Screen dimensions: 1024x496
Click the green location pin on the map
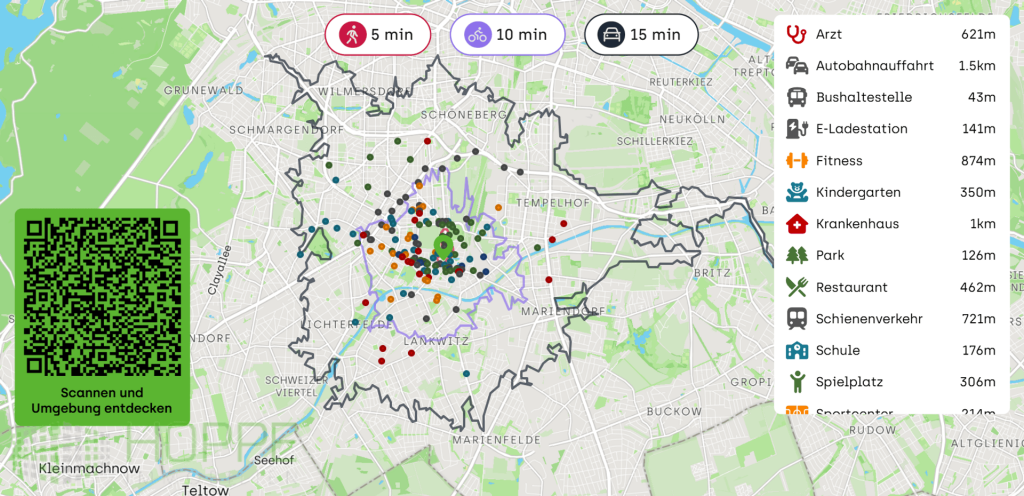coord(443,247)
